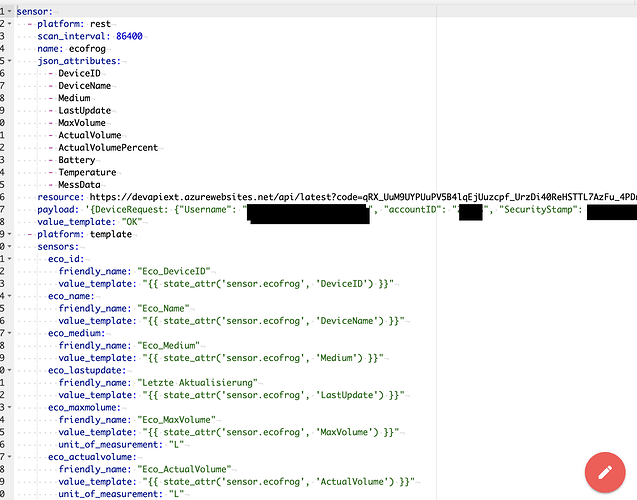637x500 pixels.
Task: Click friendly_name "Eco_Name"
Action: pos(124,308)
